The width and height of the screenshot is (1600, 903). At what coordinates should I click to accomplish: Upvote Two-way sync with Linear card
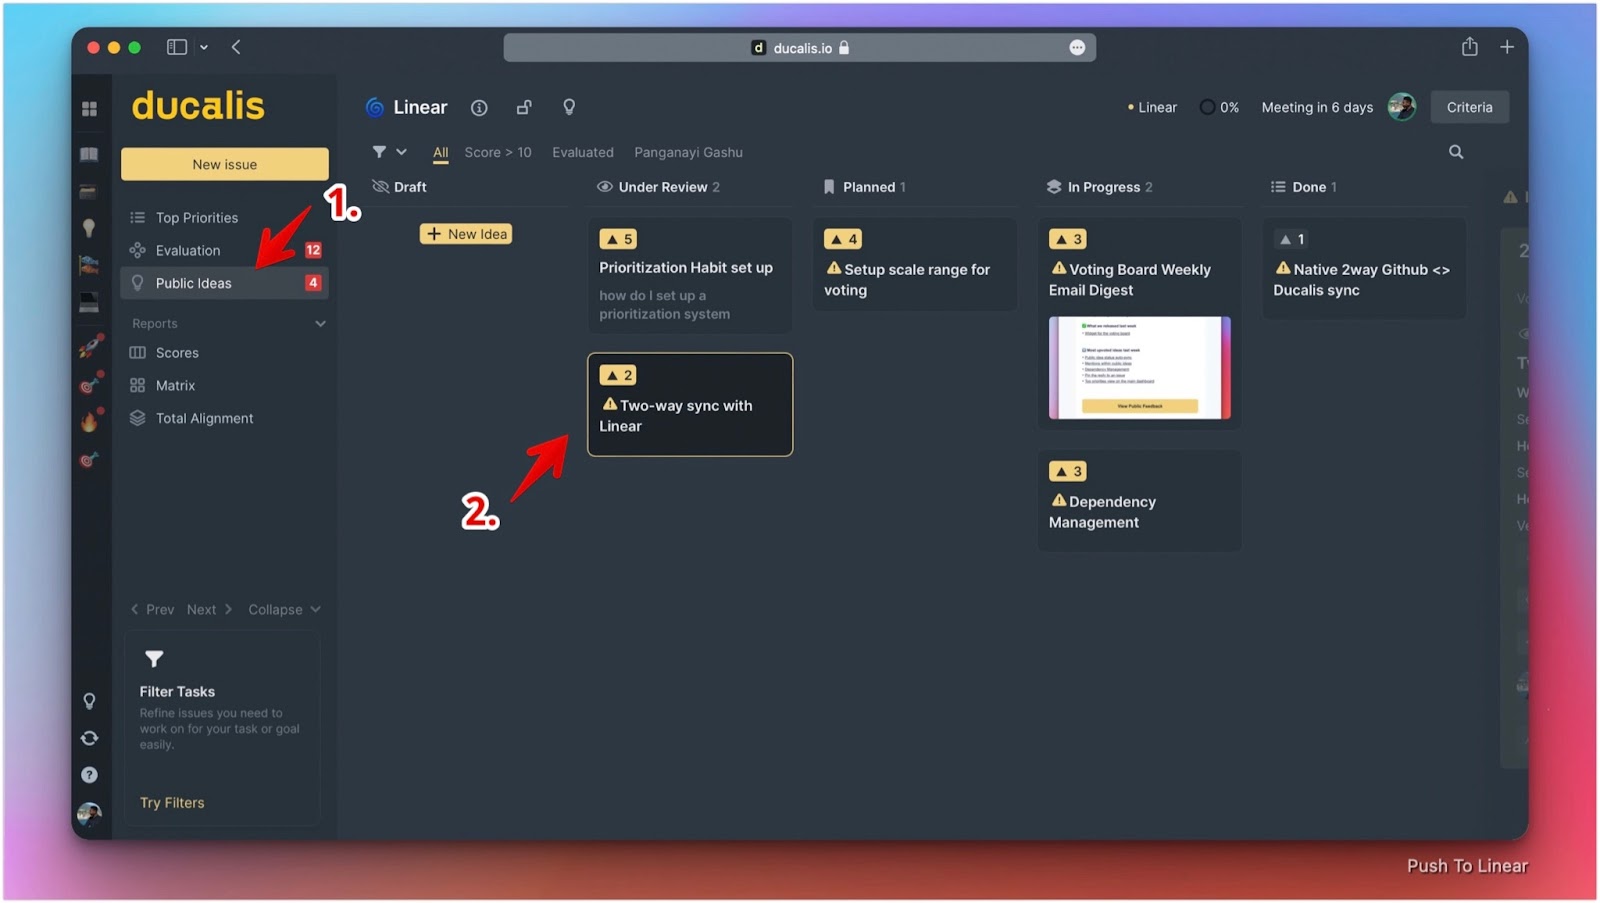click(x=618, y=375)
